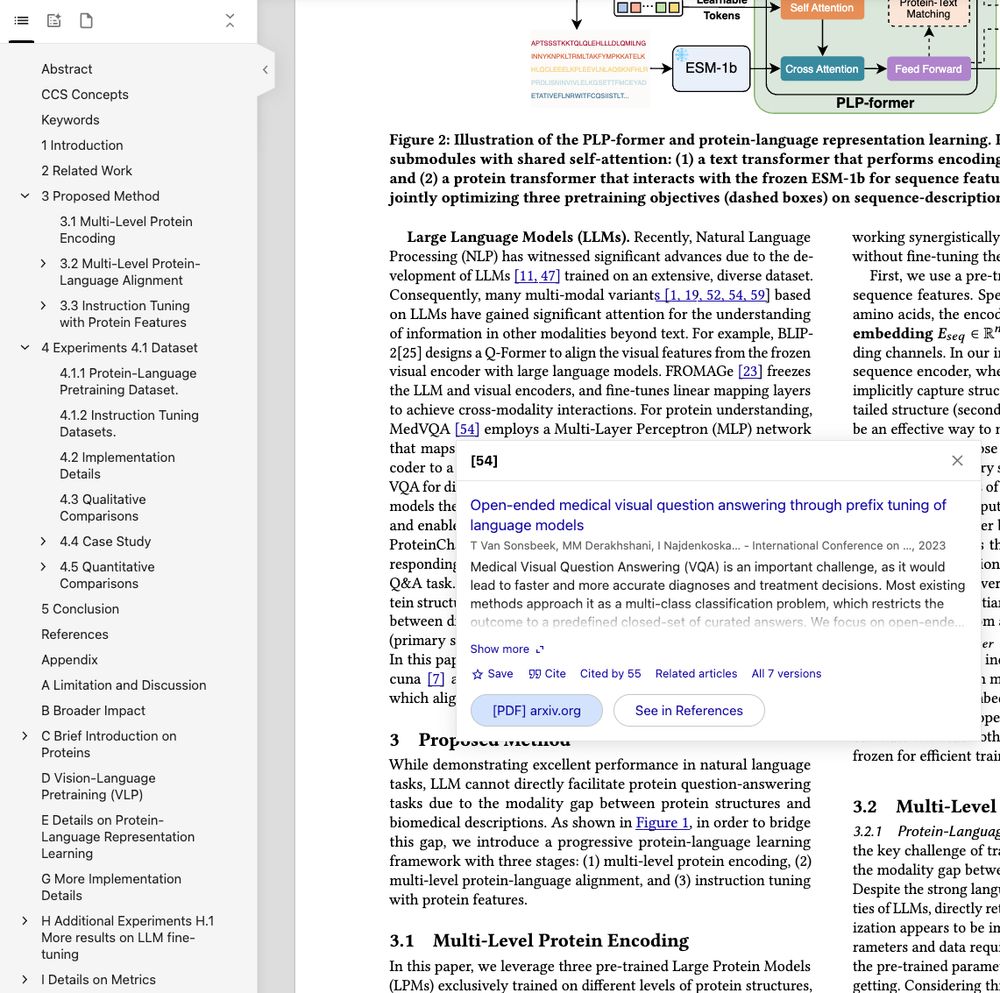The width and height of the screenshot is (1000, 993).
Task: Expand 3.3 Instruction Tuning section
Action: click(x=43, y=305)
